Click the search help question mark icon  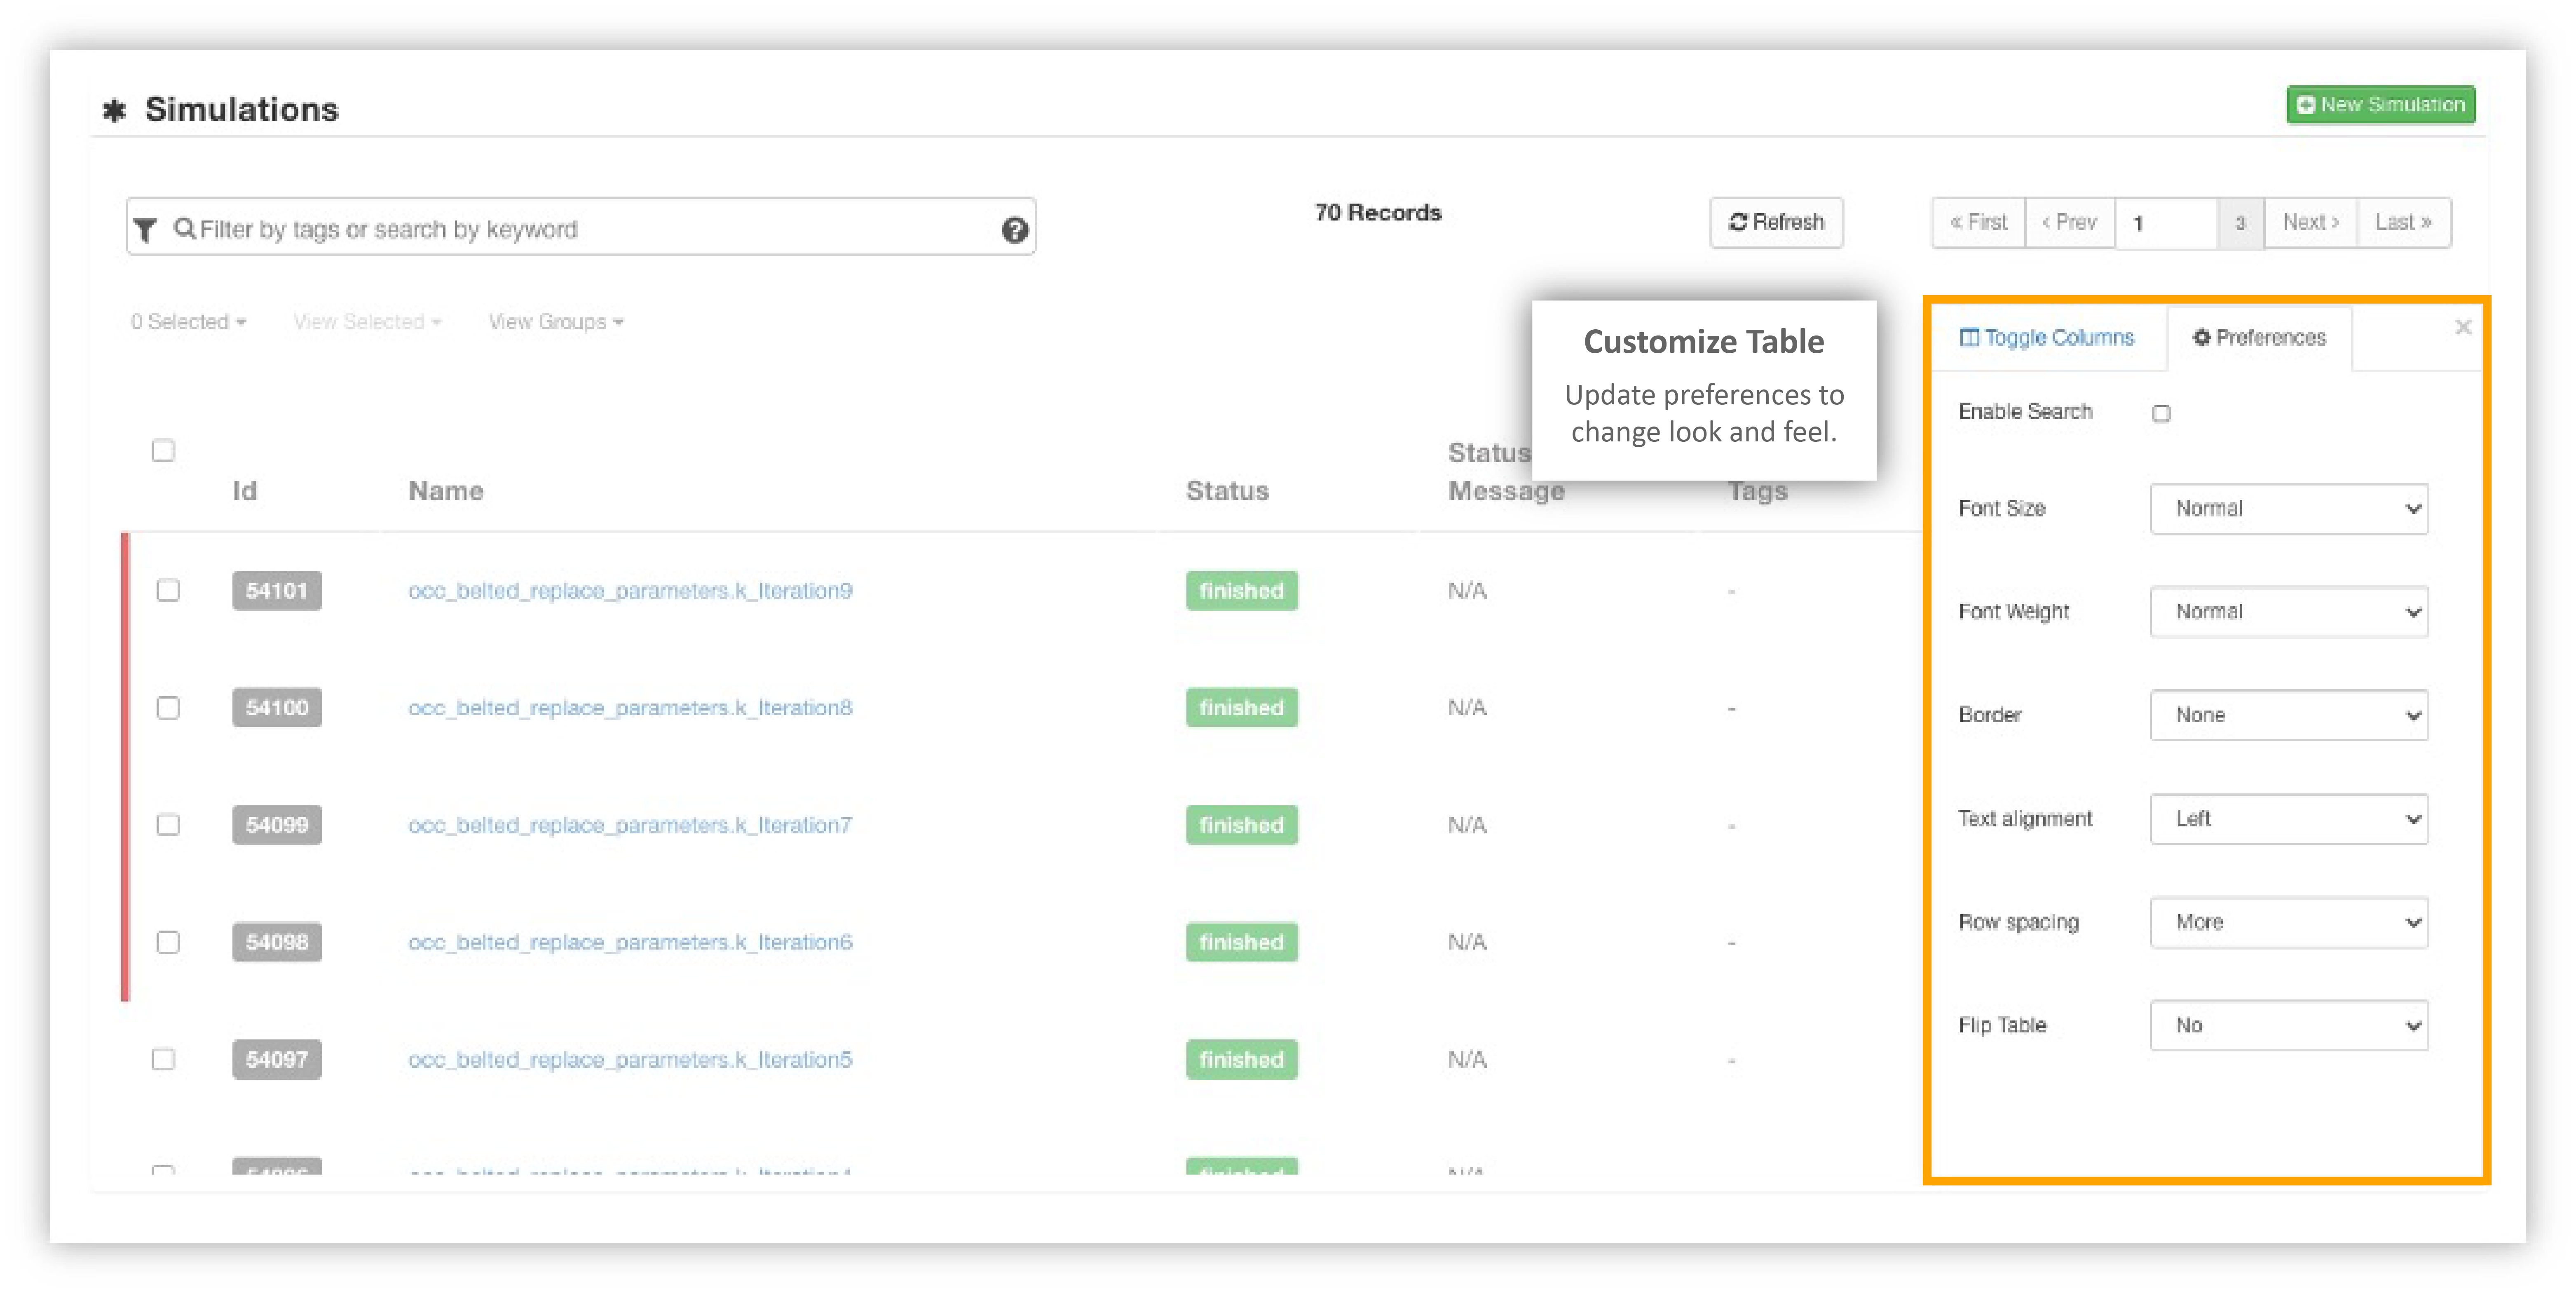point(1014,230)
